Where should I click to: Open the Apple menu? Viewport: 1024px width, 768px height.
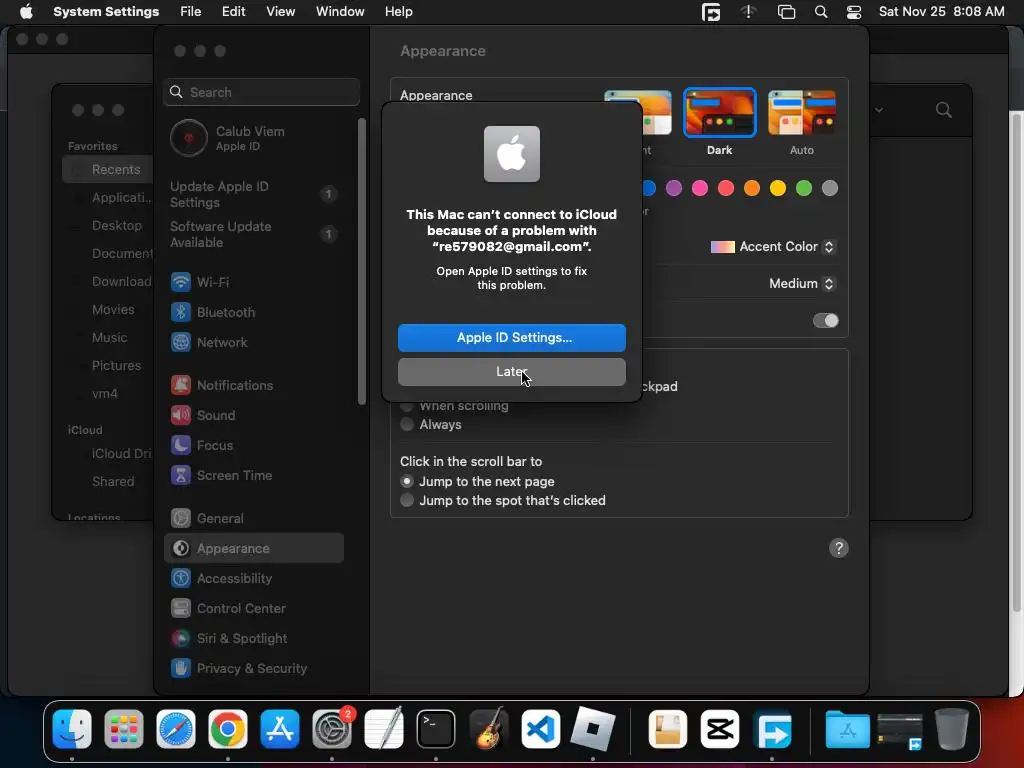point(26,12)
